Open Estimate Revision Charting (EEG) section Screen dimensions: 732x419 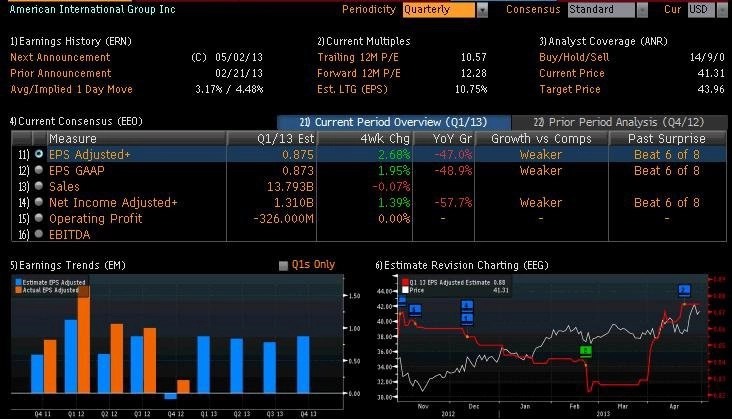(x=462, y=265)
